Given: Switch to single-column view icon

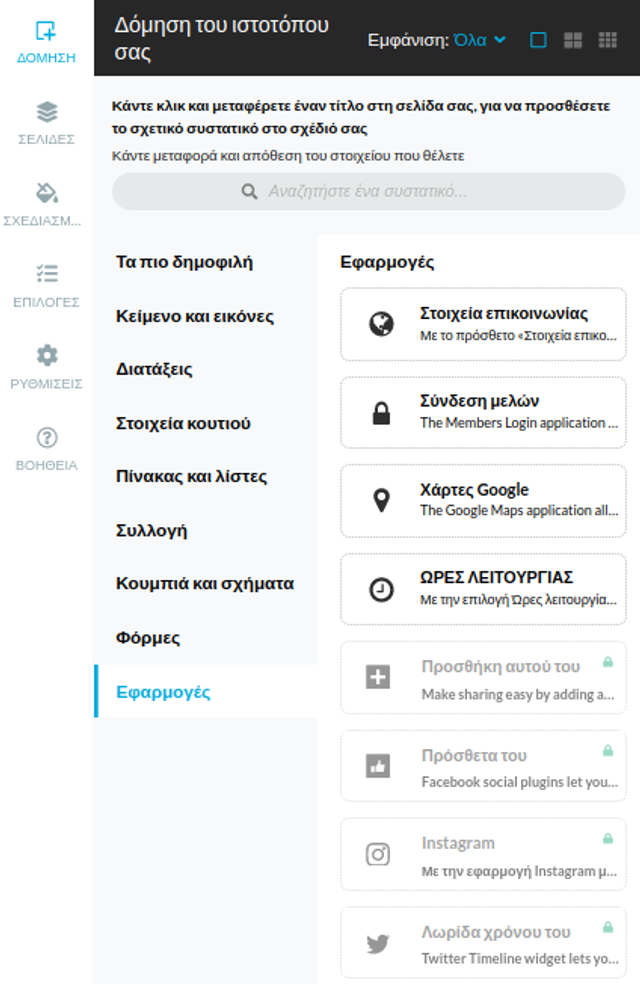Looking at the screenshot, I should [x=538, y=40].
